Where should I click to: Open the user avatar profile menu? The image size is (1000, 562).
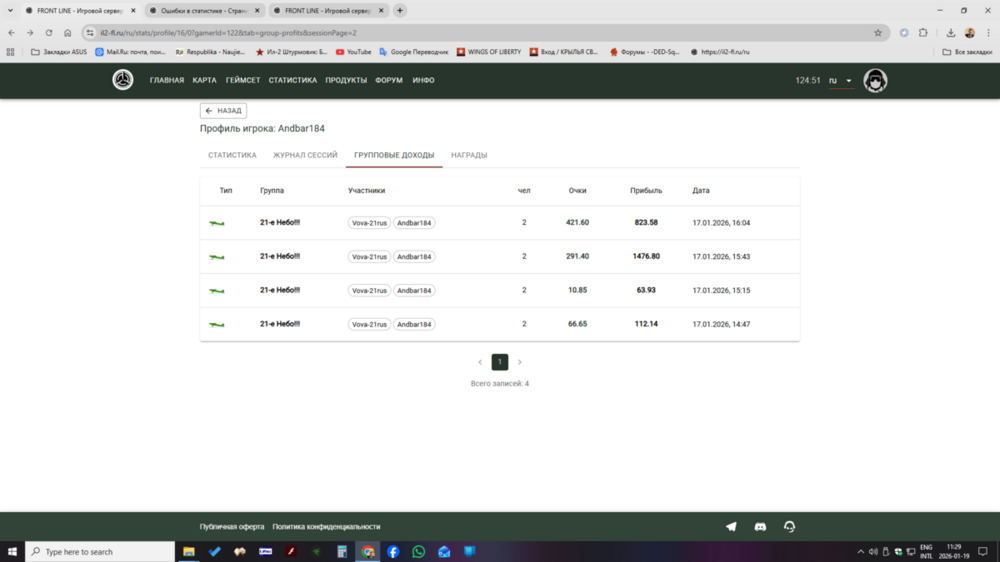pos(875,80)
